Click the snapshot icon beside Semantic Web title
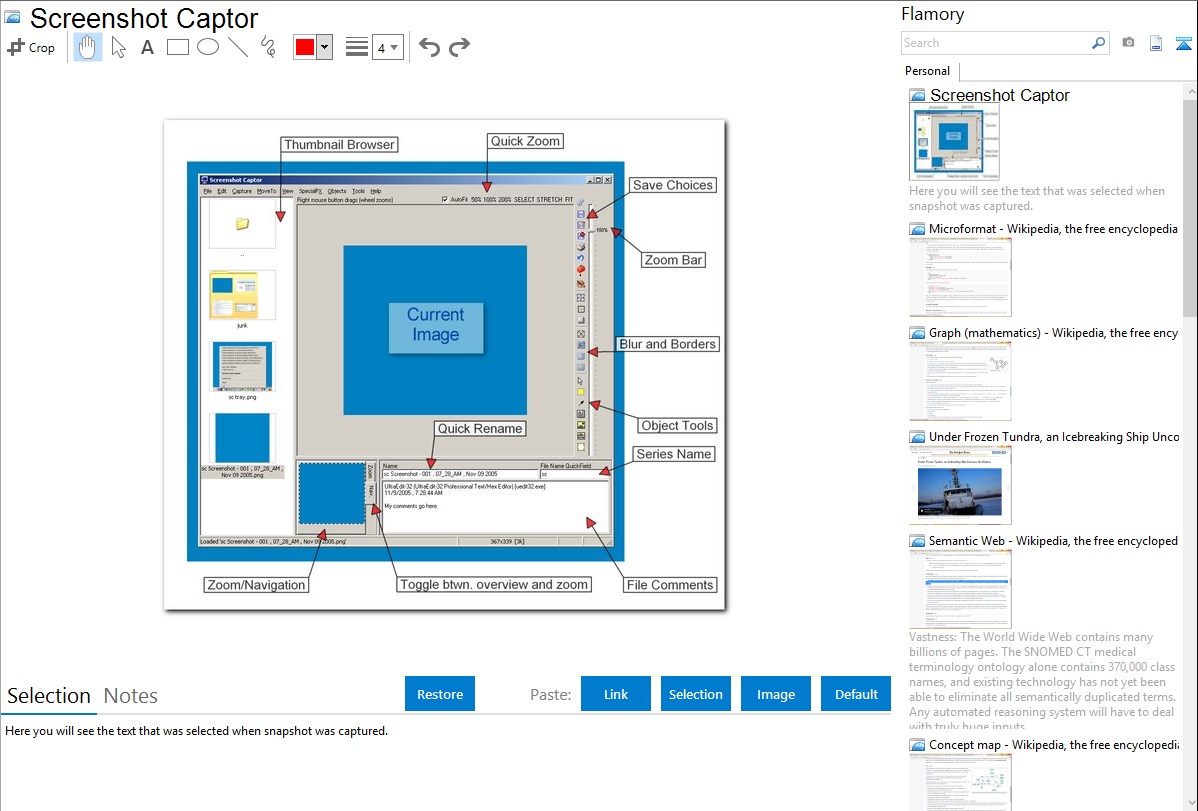The image size is (1198, 811). click(x=918, y=540)
